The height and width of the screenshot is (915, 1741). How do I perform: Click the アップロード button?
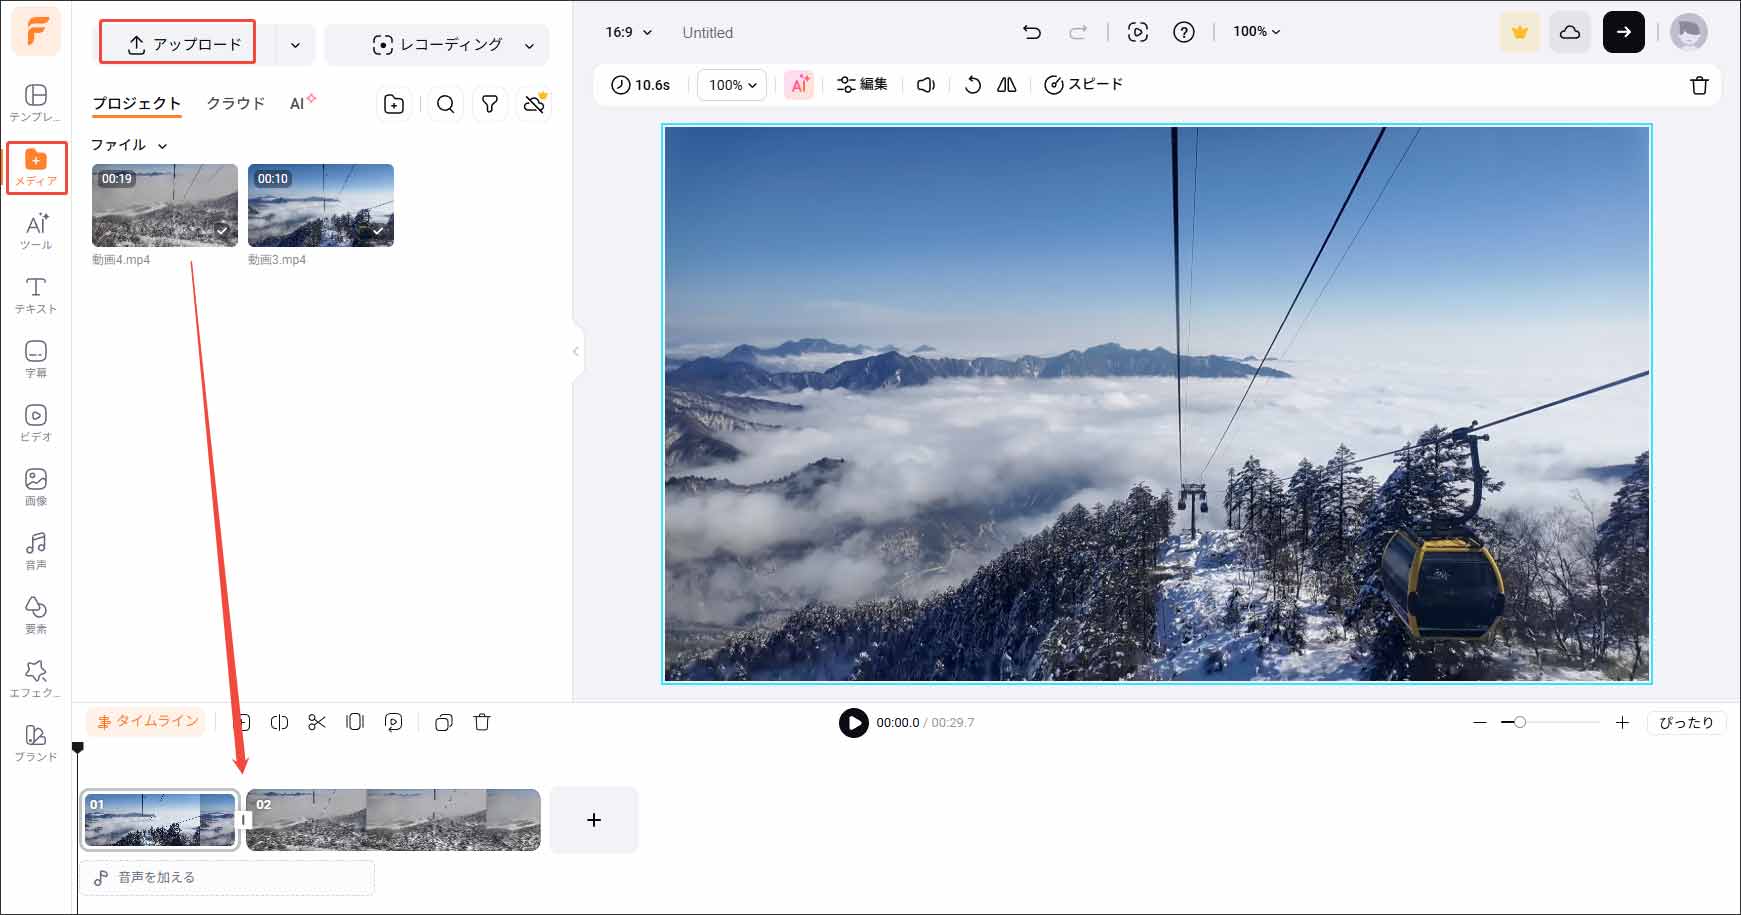[177, 42]
